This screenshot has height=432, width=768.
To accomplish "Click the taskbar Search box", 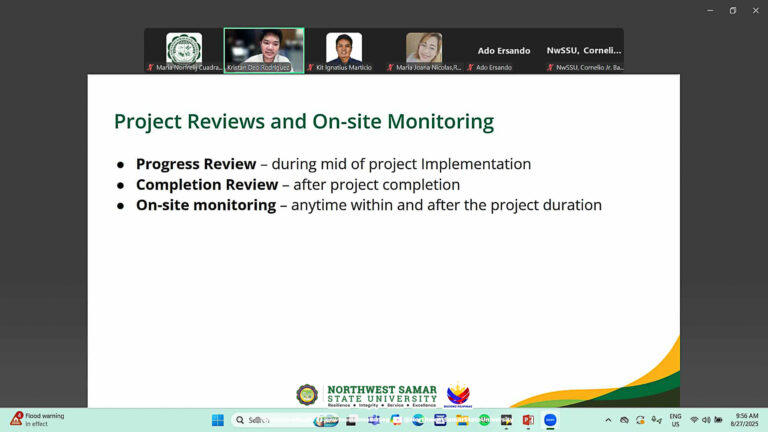I will pos(285,420).
